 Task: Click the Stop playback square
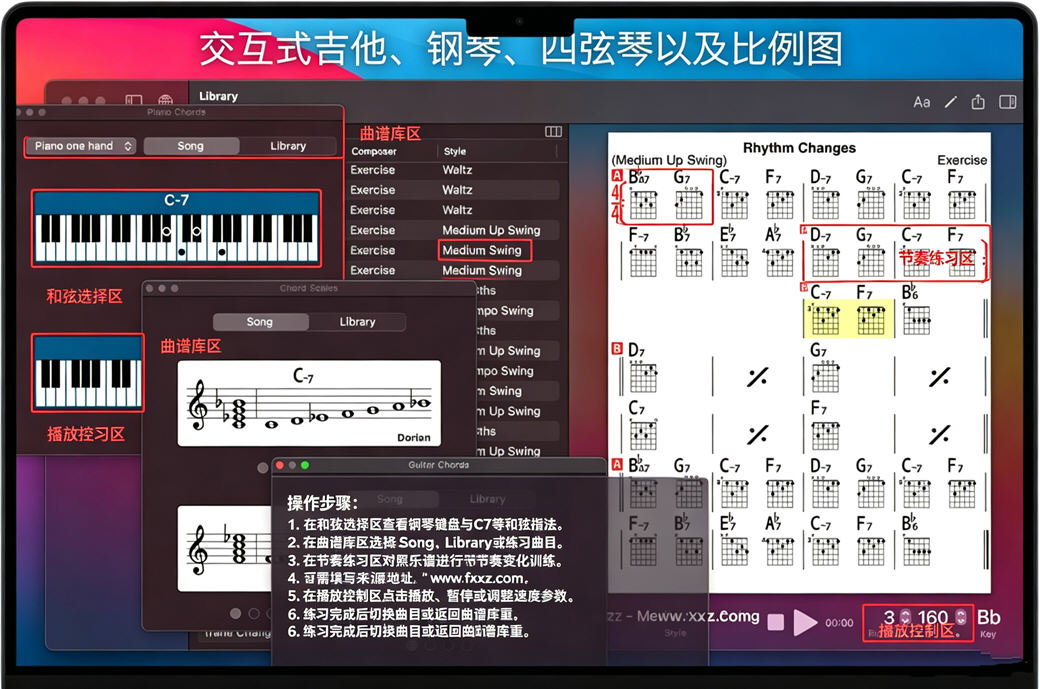775,622
